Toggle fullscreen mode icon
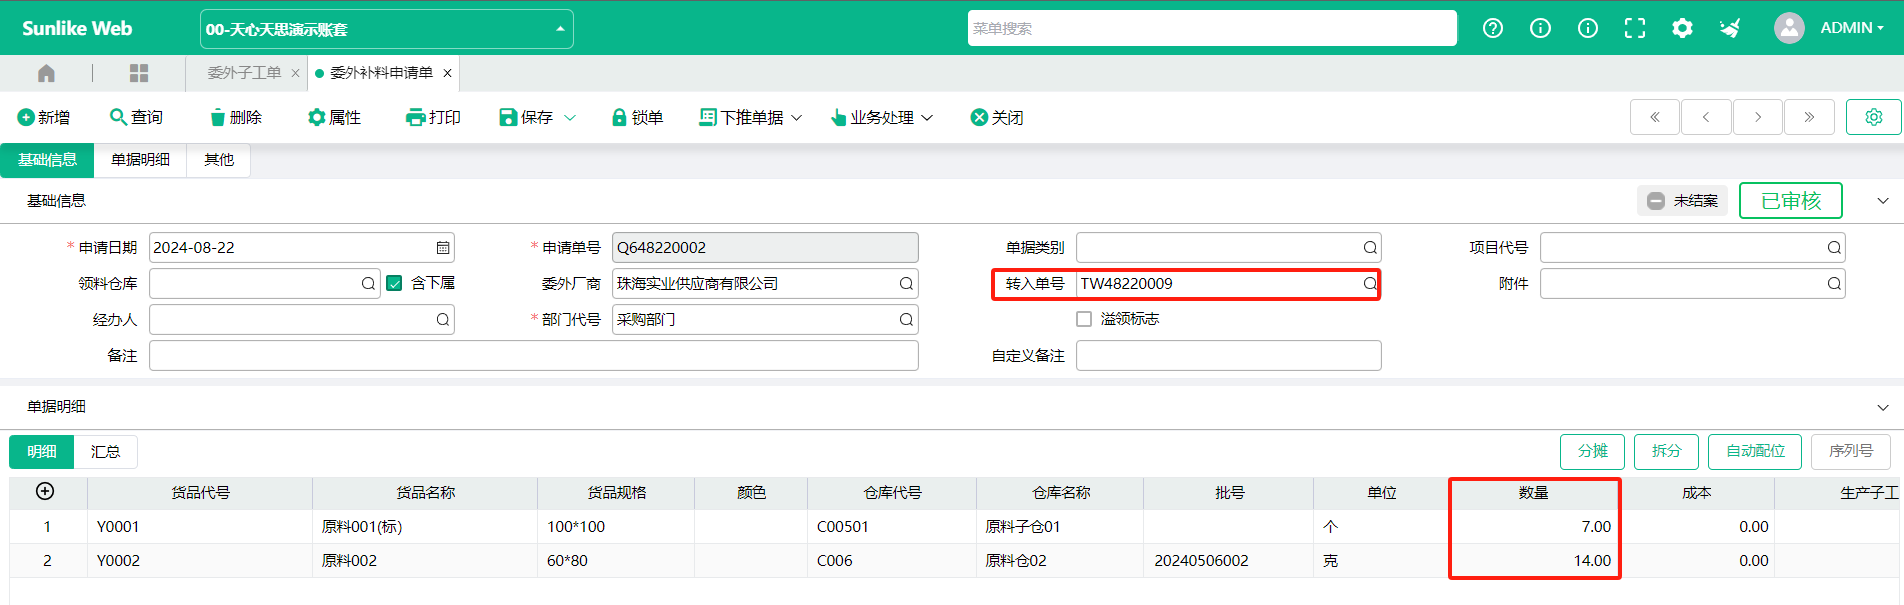Viewport: 1904px width, 605px height. [1635, 28]
